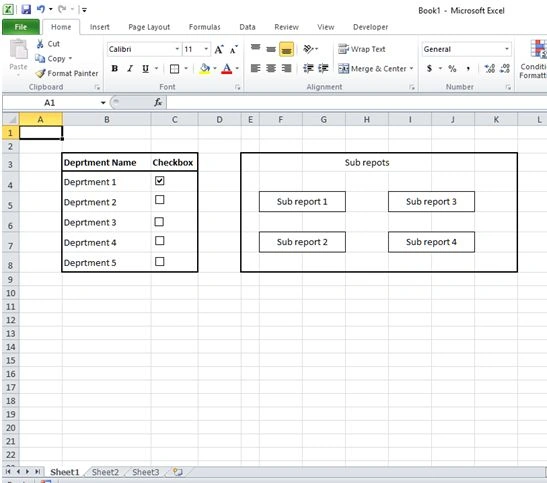Click the Increase Font Size icon
The image size is (547, 483).
[x=219, y=50]
